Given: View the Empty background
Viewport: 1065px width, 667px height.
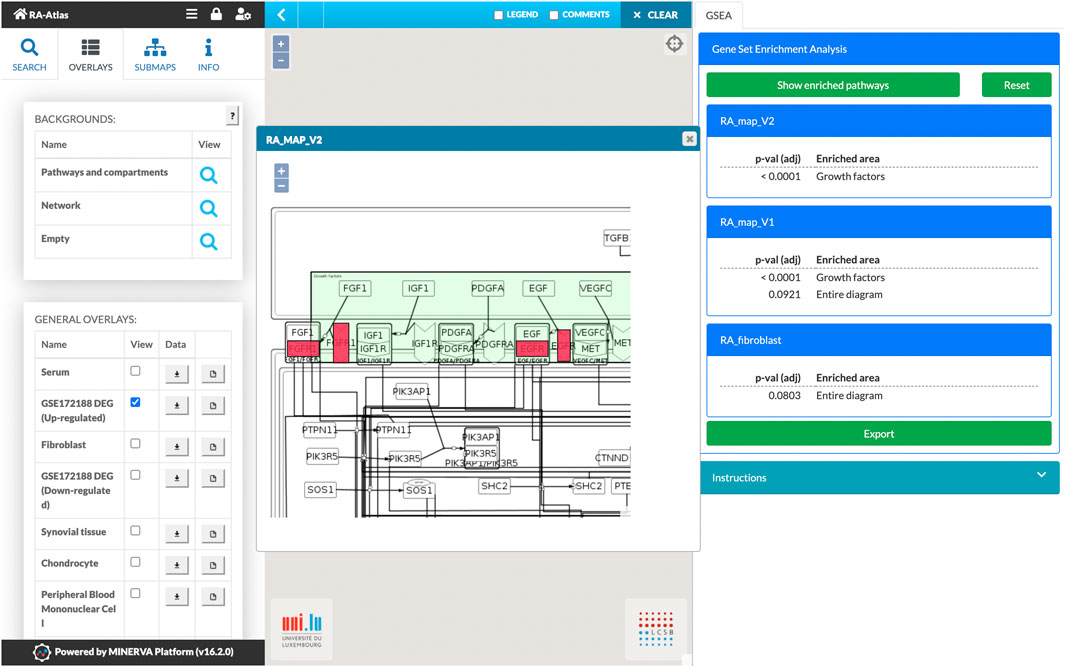Looking at the screenshot, I should (x=209, y=241).
